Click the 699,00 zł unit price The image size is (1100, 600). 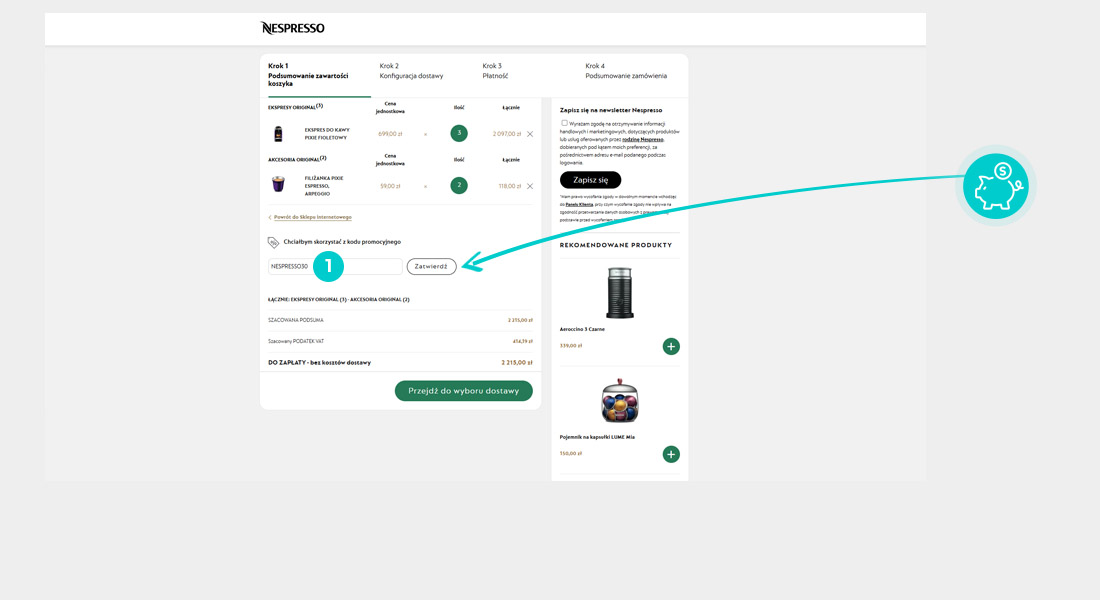pyautogui.click(x=390, y=133)
